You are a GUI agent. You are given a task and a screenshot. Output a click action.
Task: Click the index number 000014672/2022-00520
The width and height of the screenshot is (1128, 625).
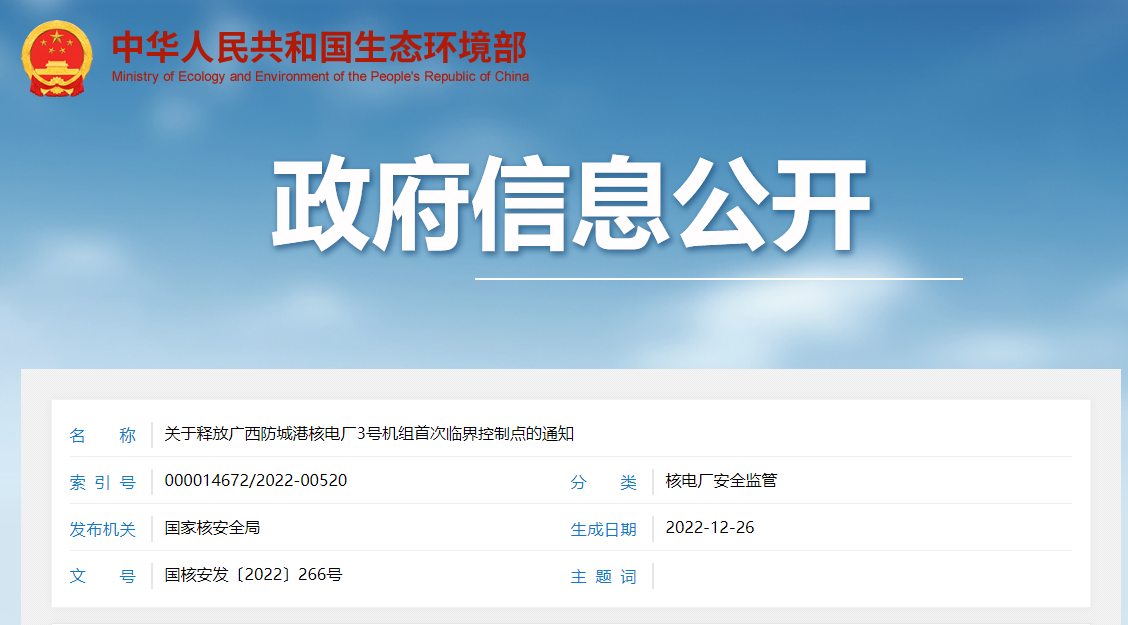click(256, 481)
